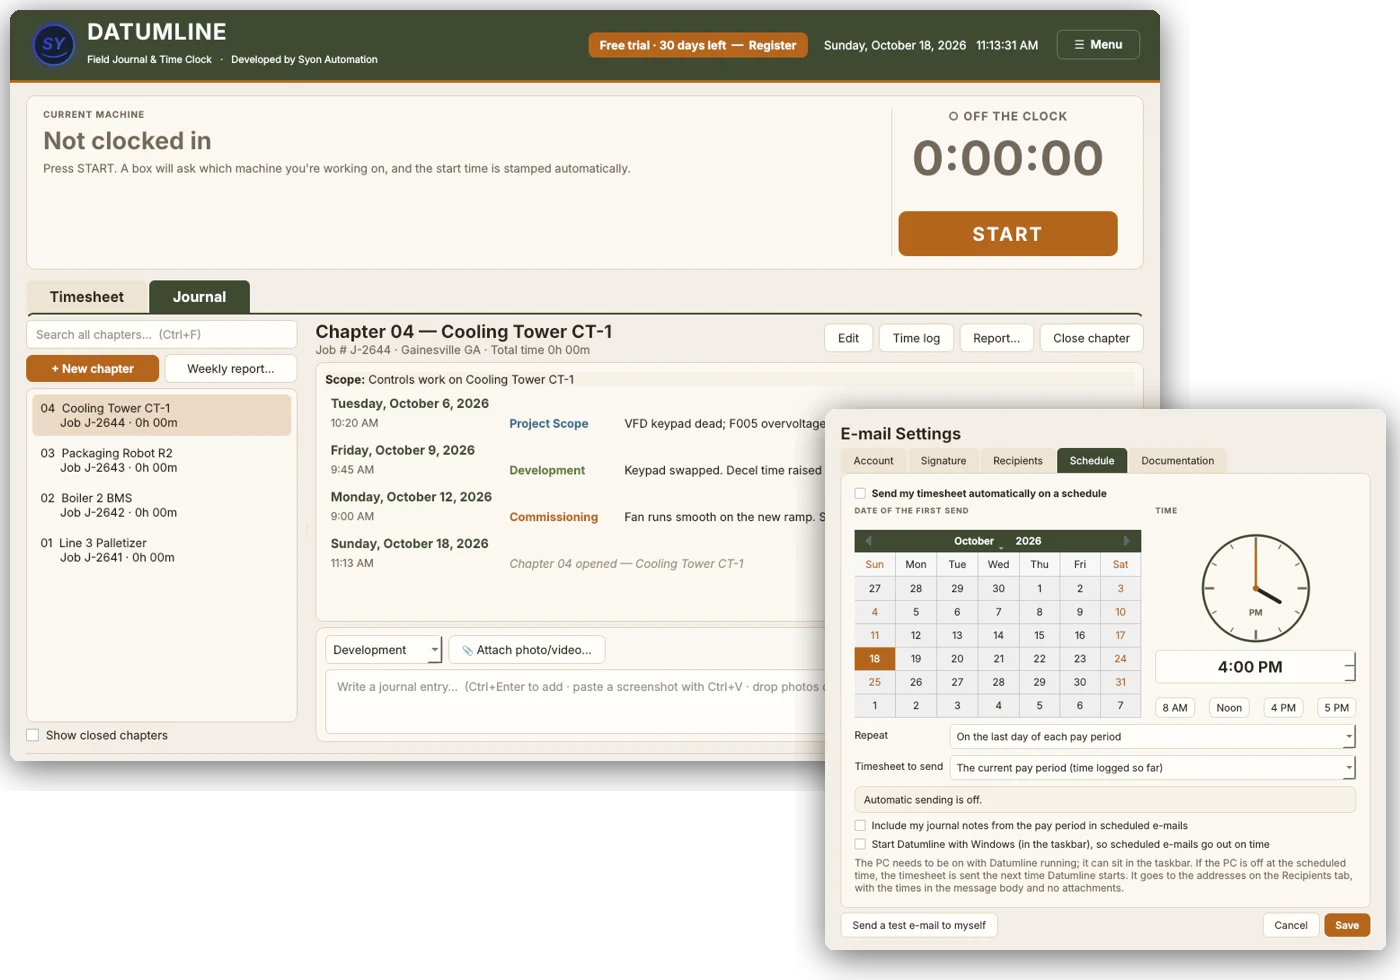This screenshot has height=980, width=1400.
Task: Choose the Noon time preset
Action: (x=1229, y=708)
